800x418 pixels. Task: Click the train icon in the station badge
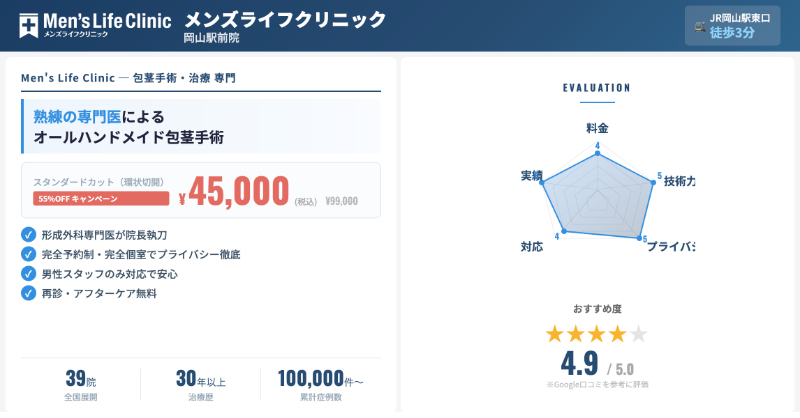click(x=698, y=26)
